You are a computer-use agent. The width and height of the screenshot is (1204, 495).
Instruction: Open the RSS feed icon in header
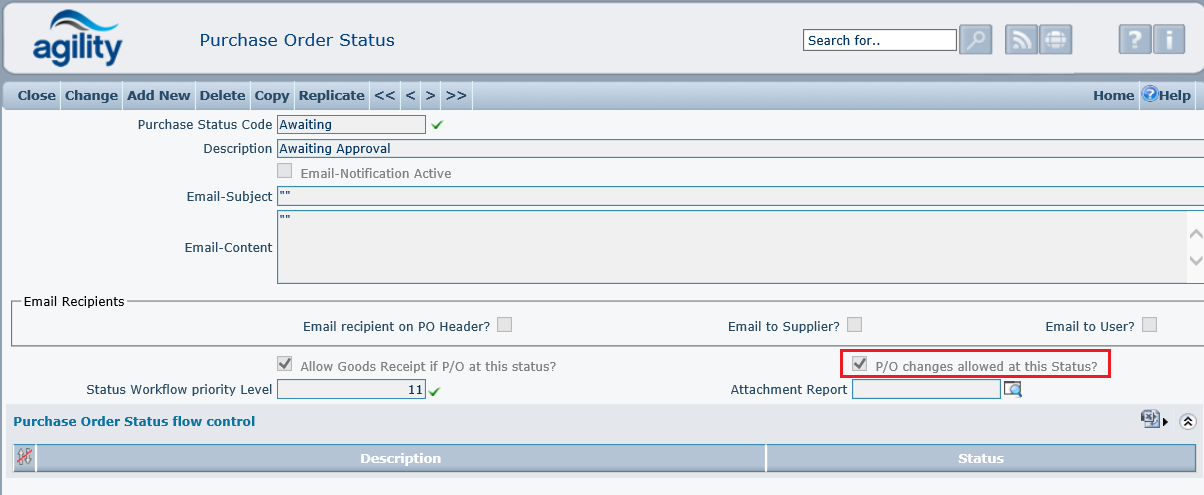click(1021, 40)
